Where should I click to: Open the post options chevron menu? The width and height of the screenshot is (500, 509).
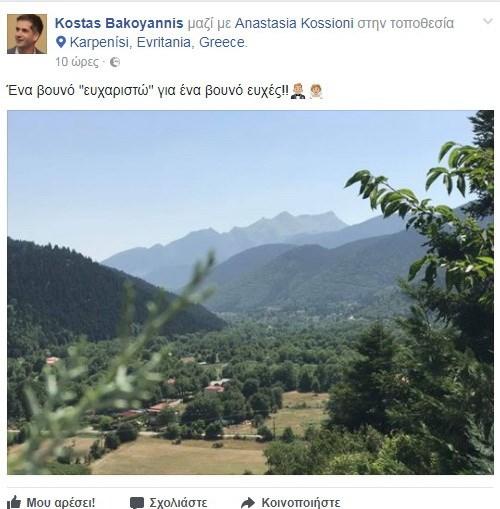pos(488,21)
